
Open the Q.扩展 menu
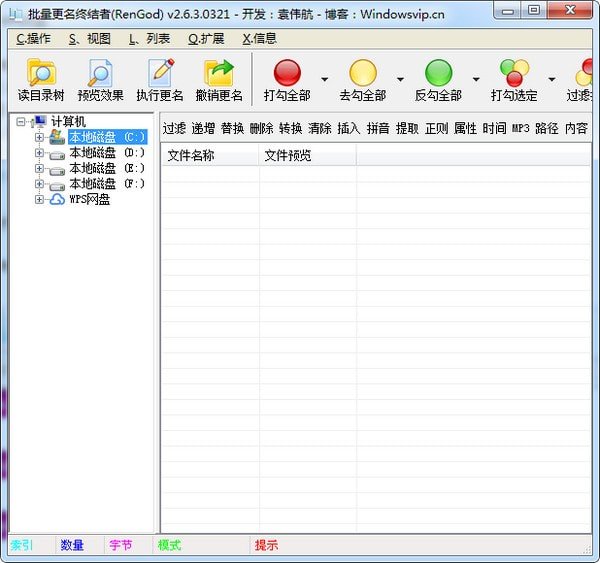point(206,39)
